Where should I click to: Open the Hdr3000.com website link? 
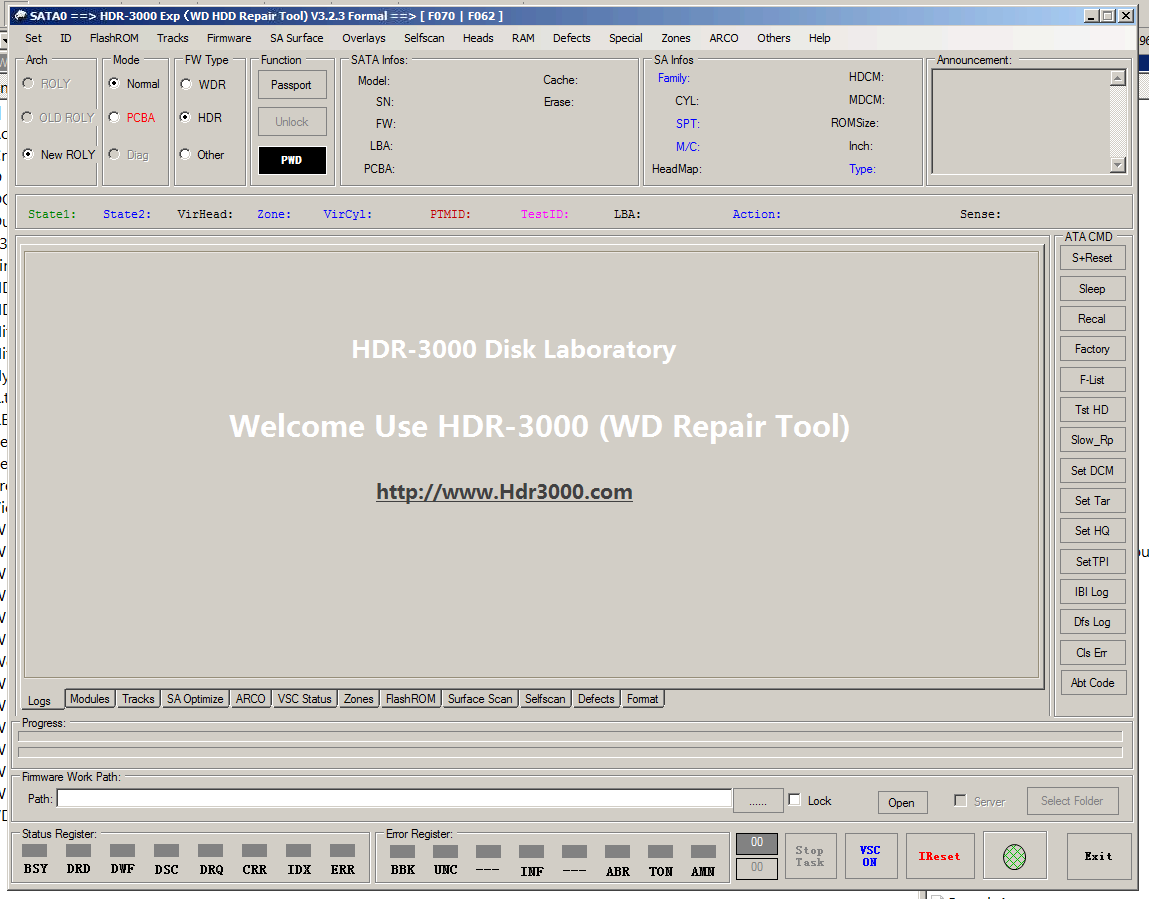coord(504,492)
